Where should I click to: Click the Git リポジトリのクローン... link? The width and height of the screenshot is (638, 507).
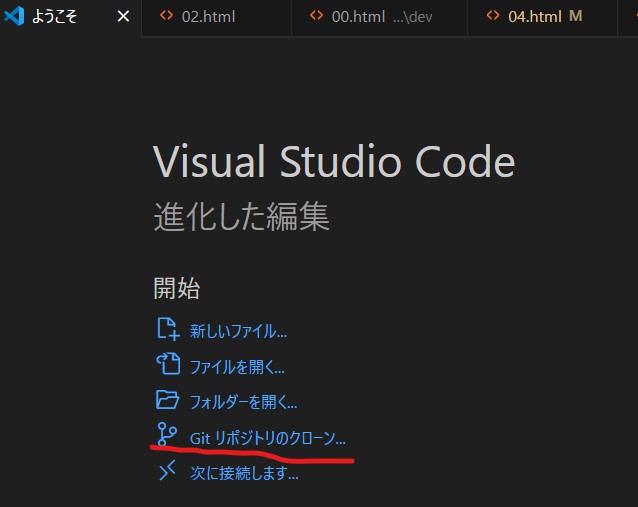(x=268, y=438)
